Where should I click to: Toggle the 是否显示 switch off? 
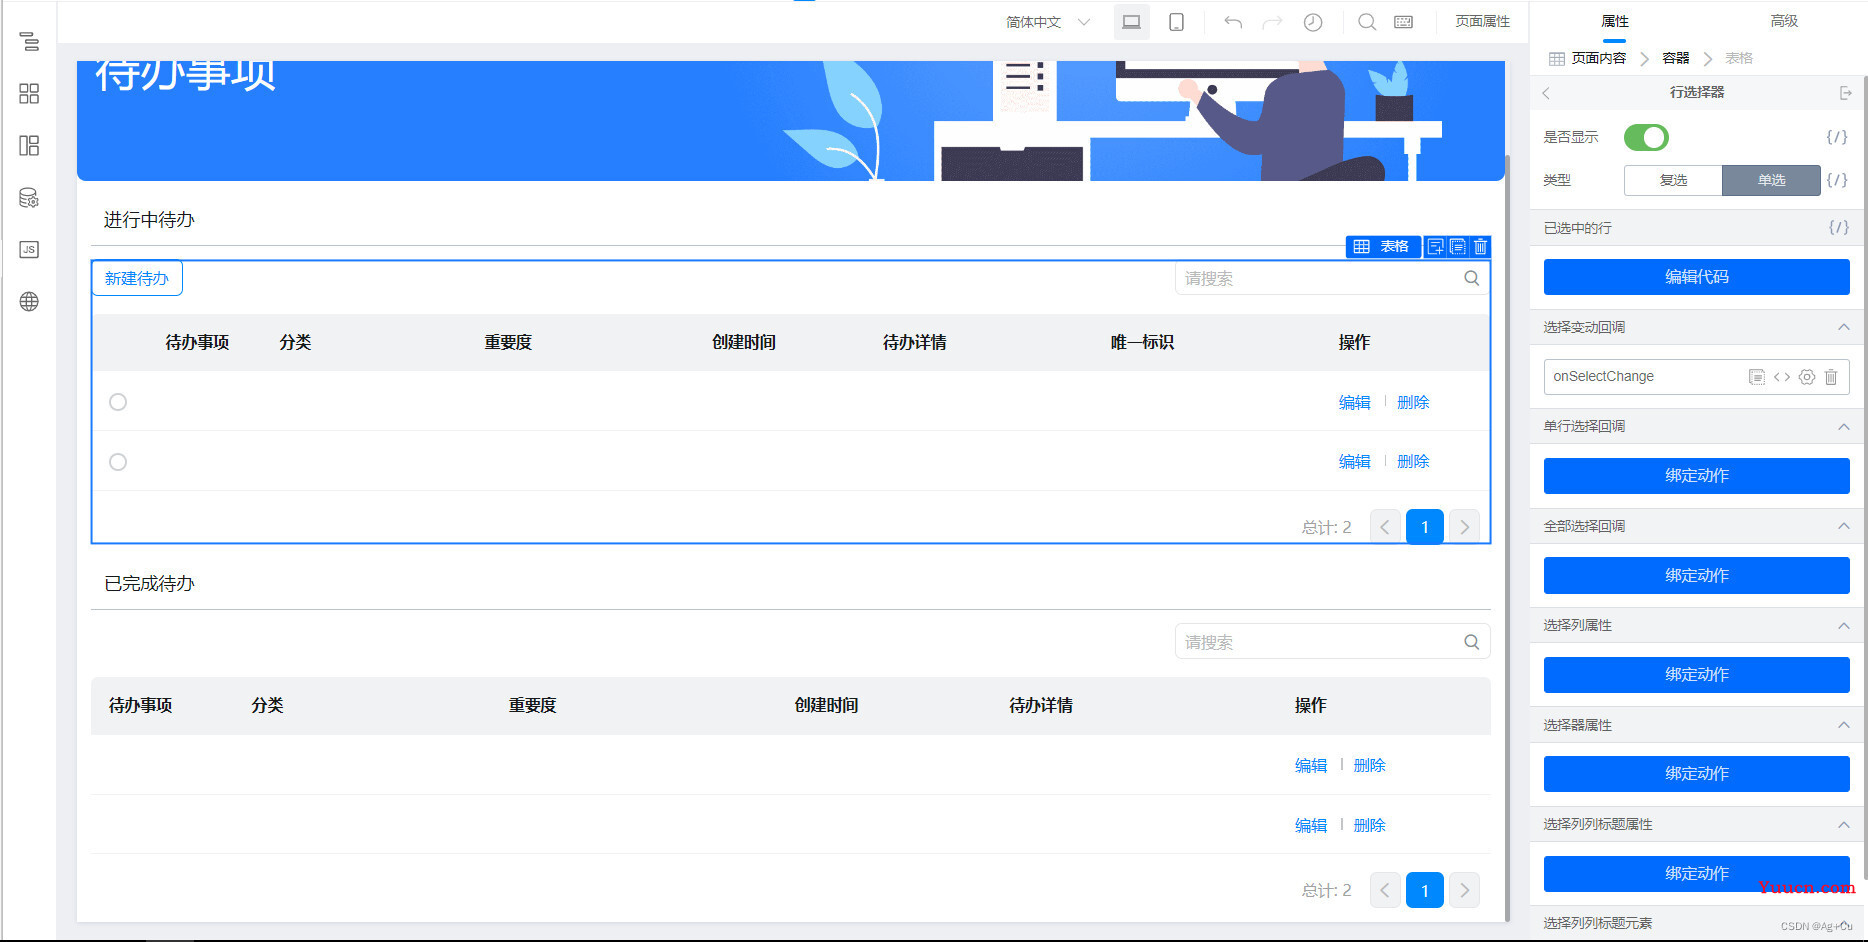pos(1646,137)
